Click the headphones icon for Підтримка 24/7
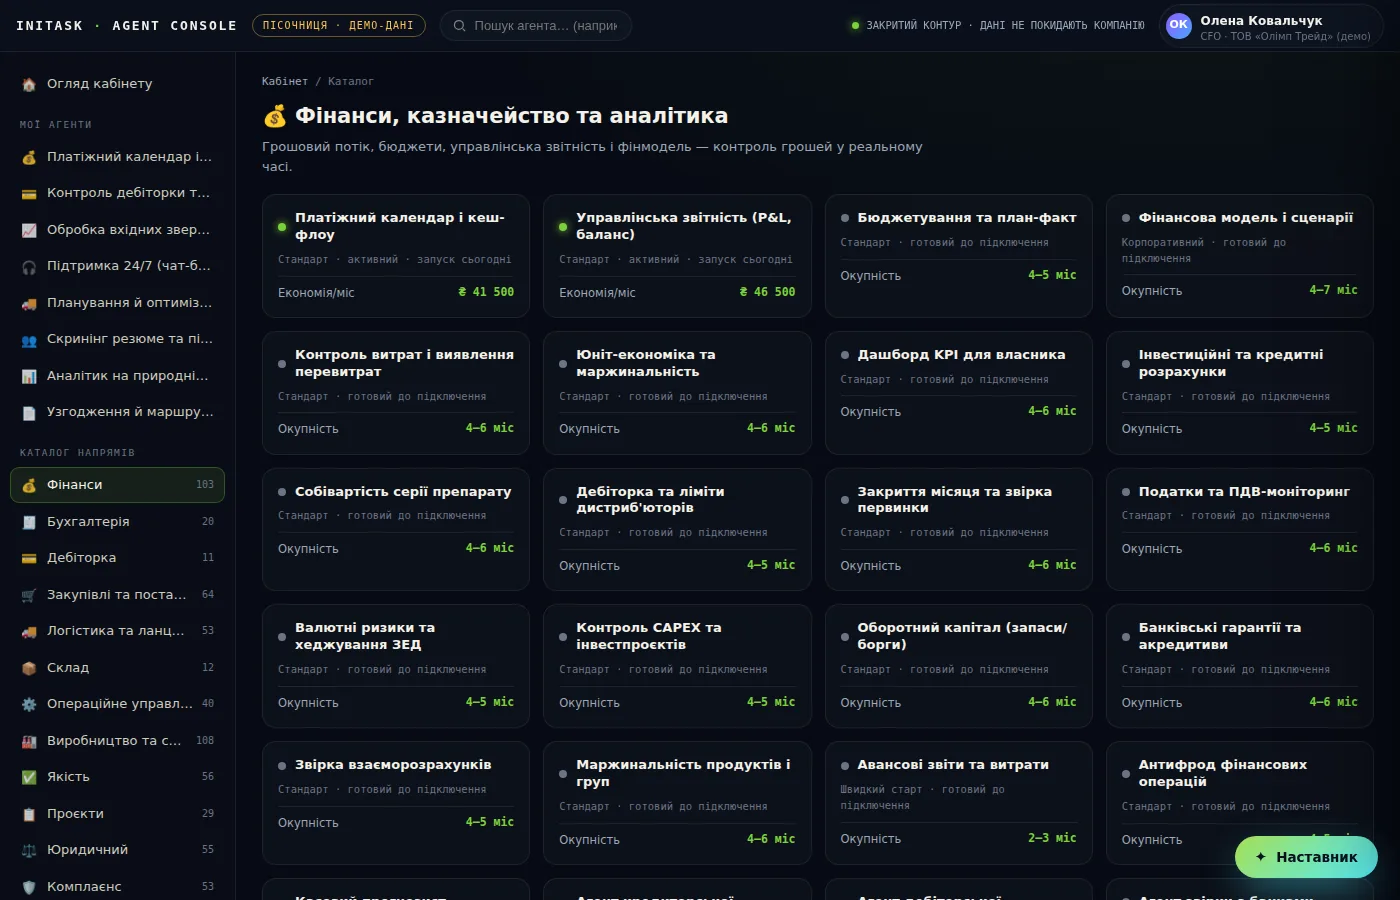 29,266
